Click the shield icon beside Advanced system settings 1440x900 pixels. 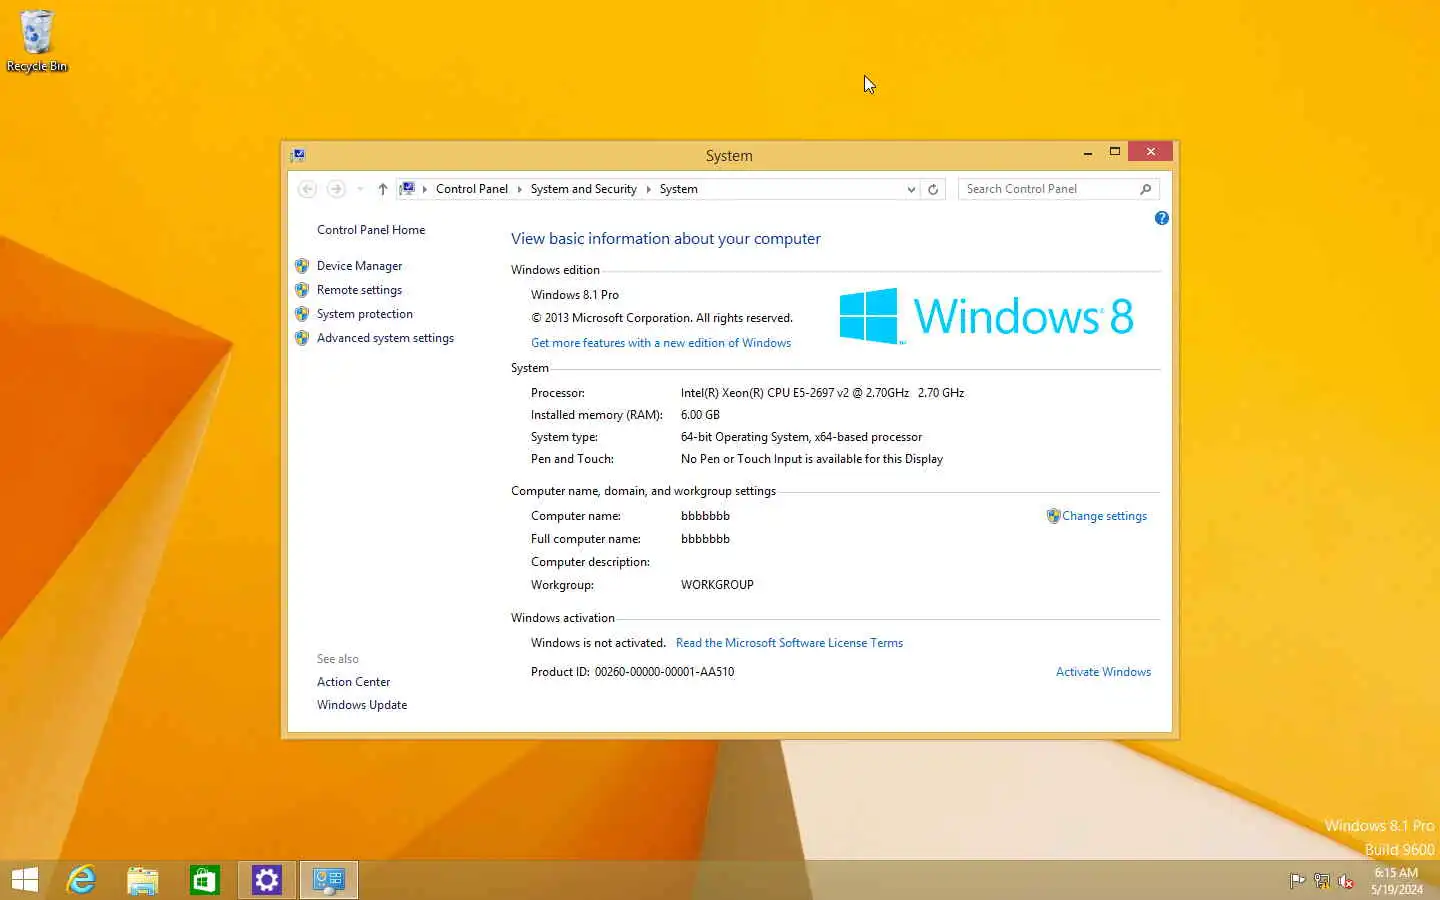point(302,338)
